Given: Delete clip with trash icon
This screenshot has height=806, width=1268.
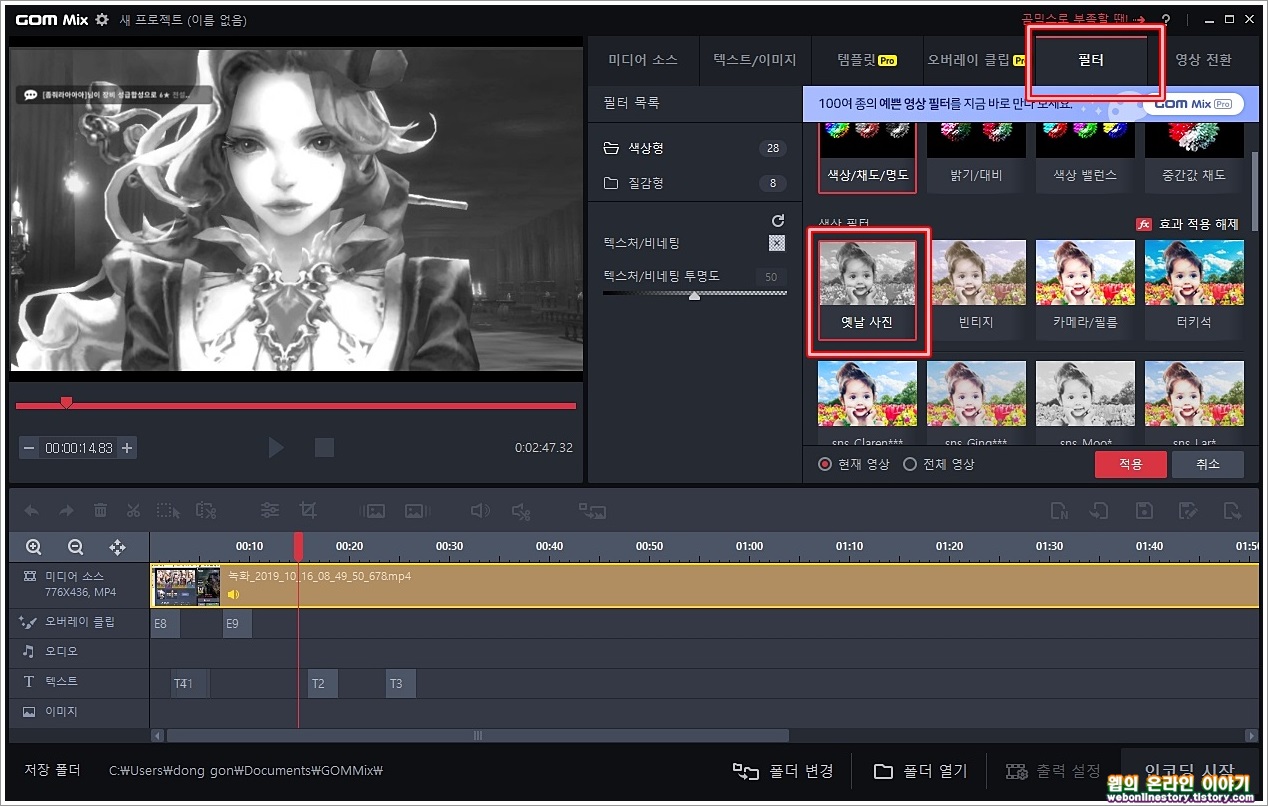Looking at the screenshot, I should (100, 511).
